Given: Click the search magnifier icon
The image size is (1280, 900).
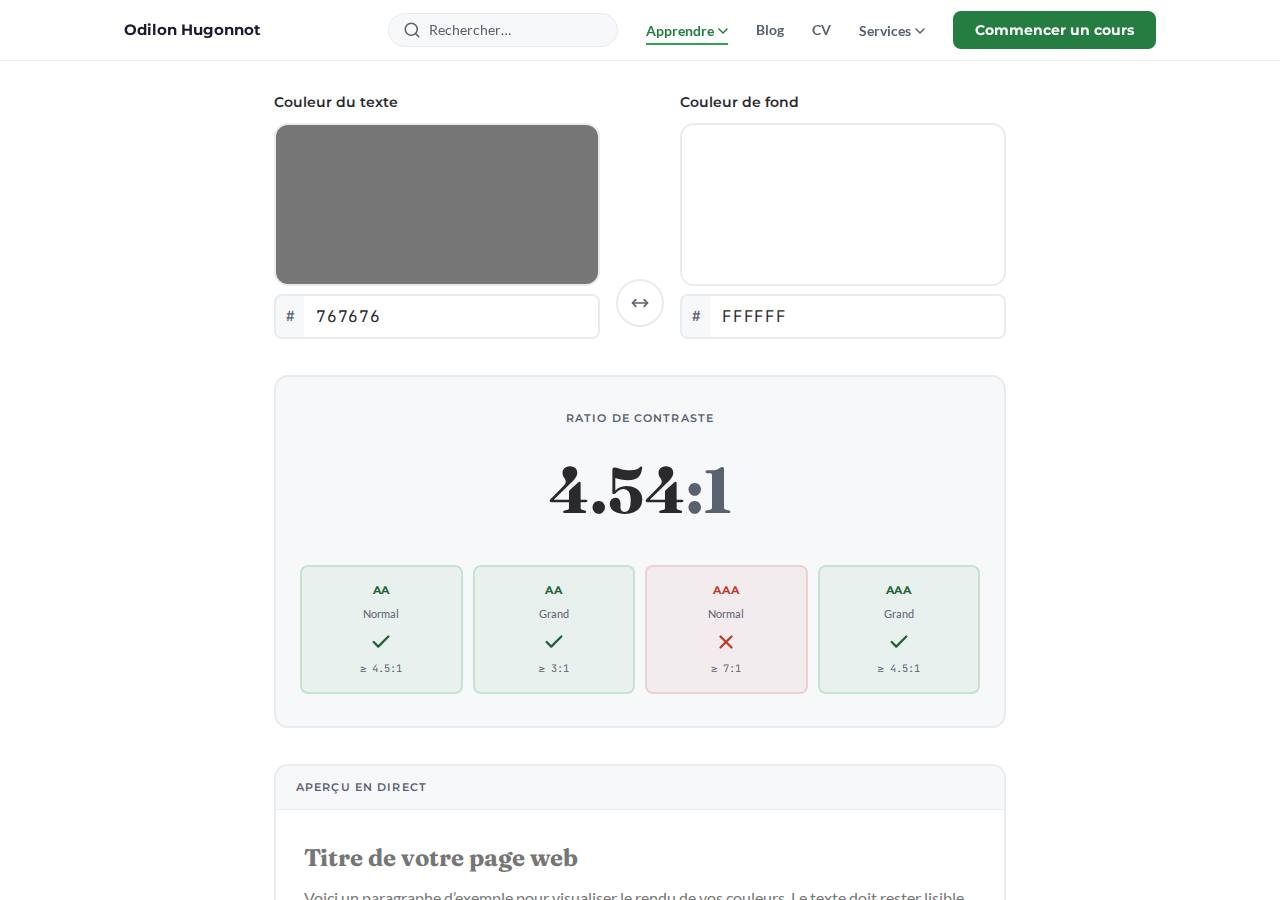Looking at the screenshot, I should (x=411, y=30).
